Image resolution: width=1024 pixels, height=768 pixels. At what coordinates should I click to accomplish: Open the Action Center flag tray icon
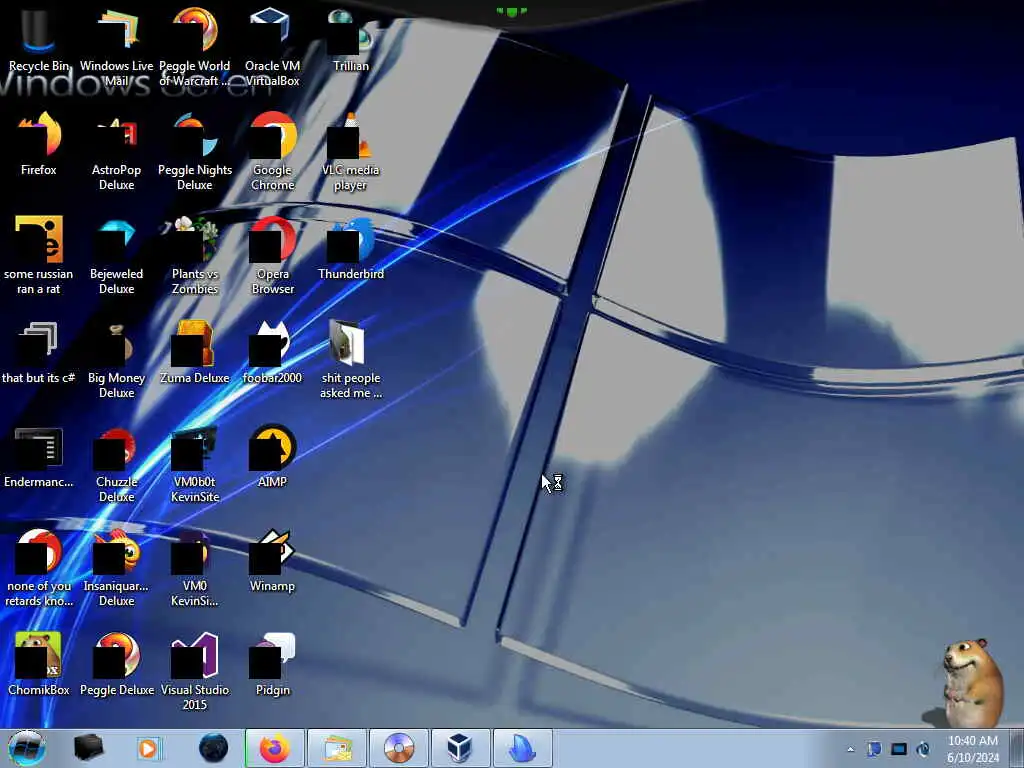click(874, 749)
